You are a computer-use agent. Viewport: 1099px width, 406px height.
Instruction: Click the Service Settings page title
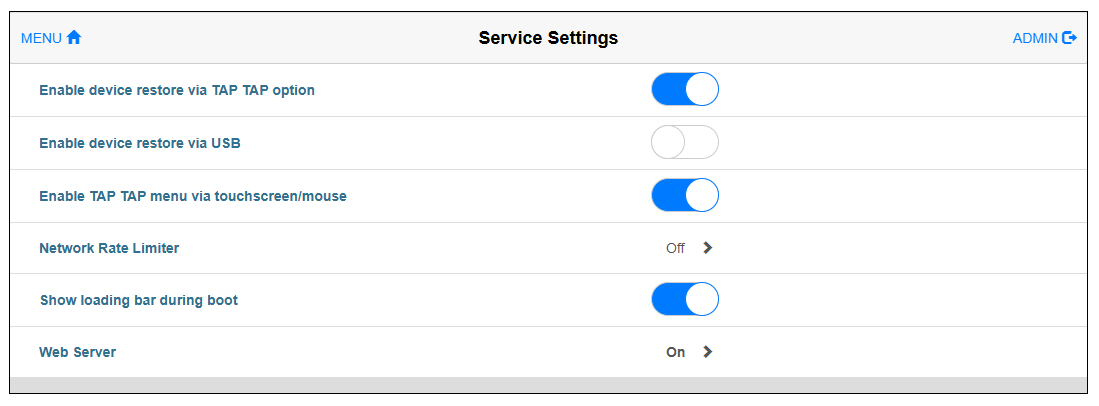click(x=548, y=38)
